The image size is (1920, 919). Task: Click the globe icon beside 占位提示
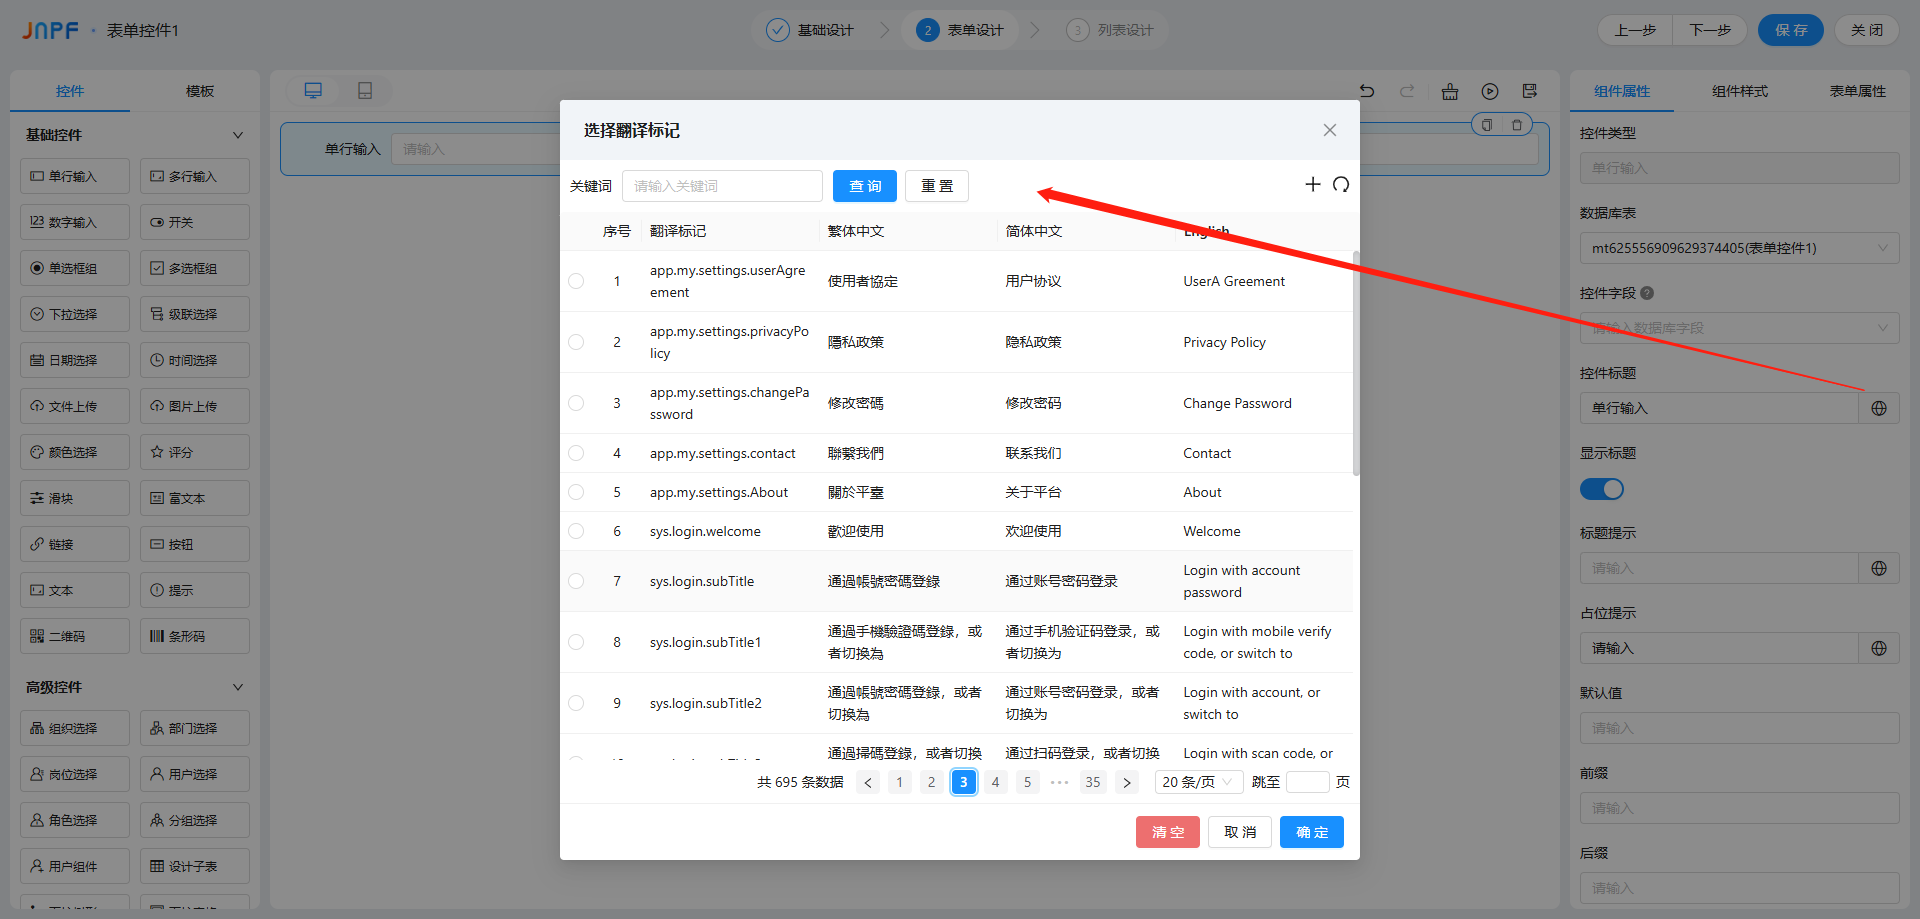pos(1879,648)
